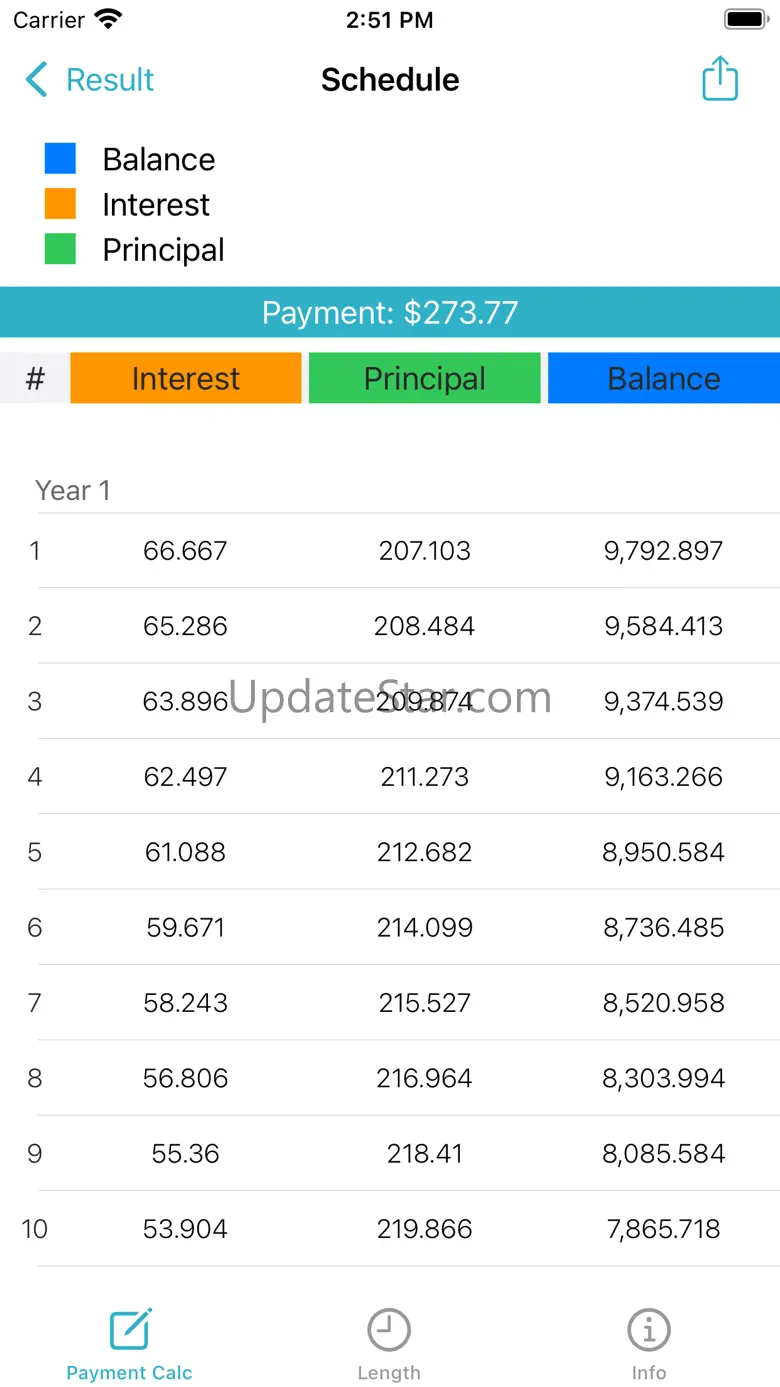Tap the orange Interest column header

pos(186,378)
